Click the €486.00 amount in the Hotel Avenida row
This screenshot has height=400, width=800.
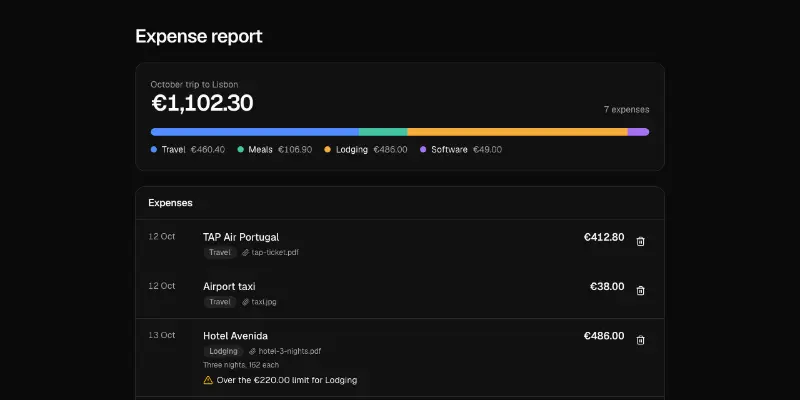click(x=604, y=336)
